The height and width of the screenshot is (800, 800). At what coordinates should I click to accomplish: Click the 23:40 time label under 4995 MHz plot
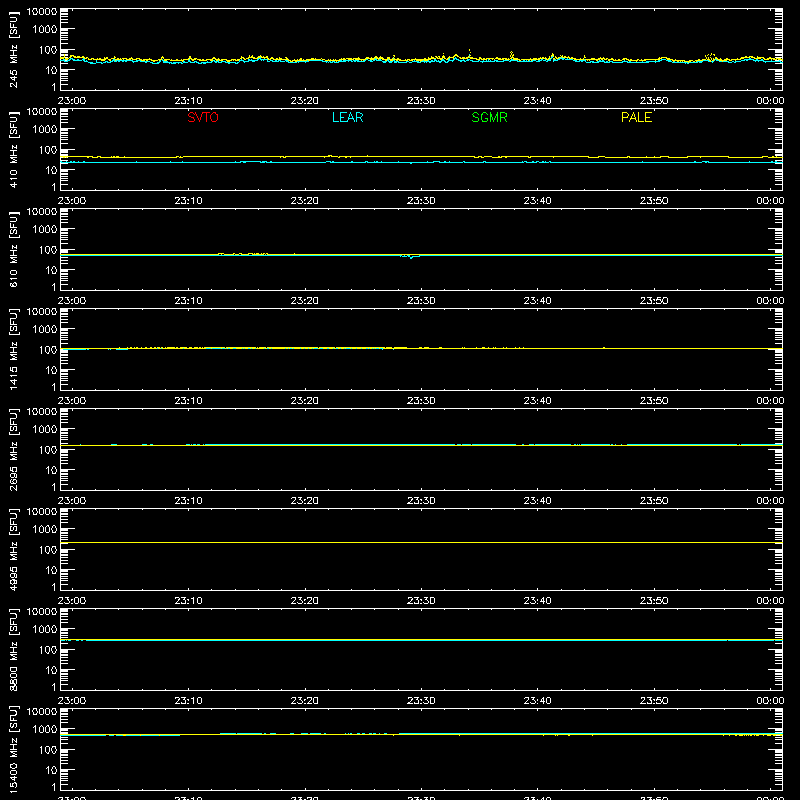click(537, 601)
